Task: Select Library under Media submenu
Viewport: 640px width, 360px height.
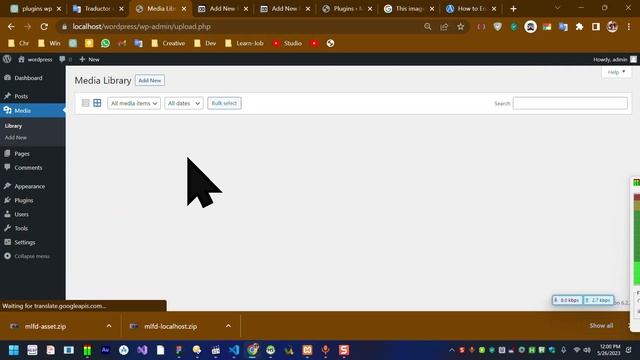Action: tap(13, 126)
